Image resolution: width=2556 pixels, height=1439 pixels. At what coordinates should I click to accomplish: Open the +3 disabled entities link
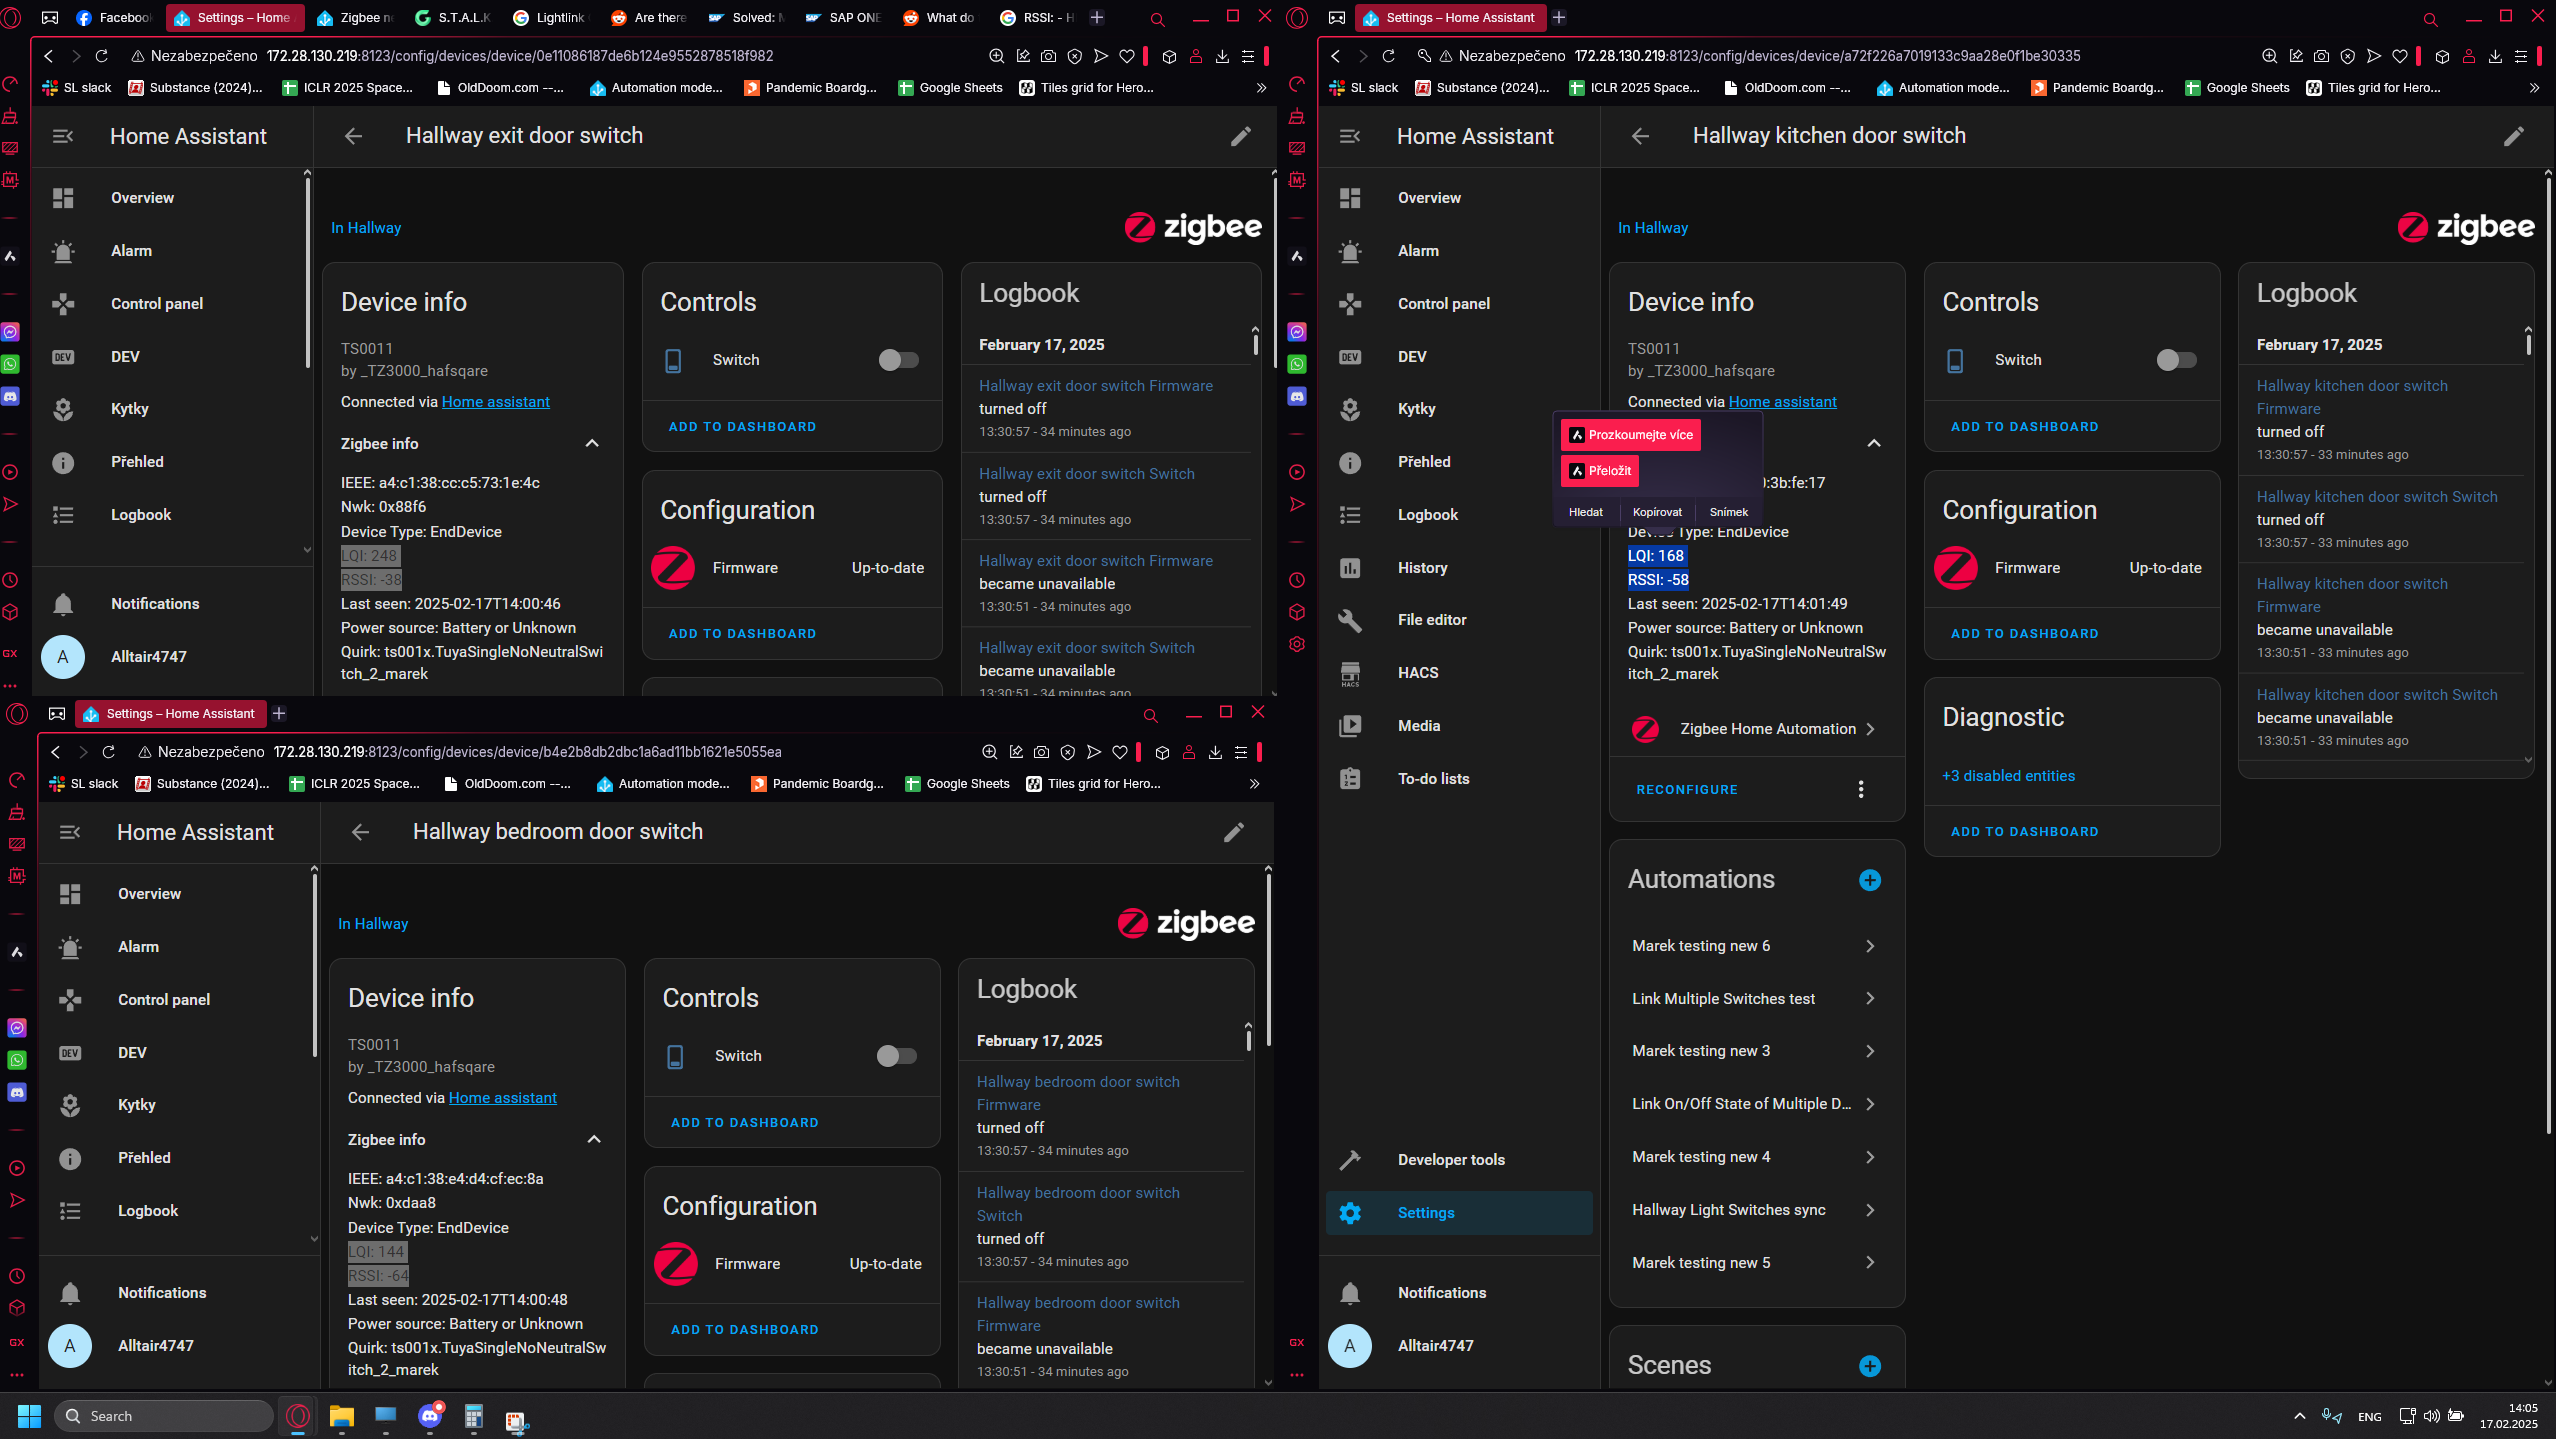[2008, 776]
